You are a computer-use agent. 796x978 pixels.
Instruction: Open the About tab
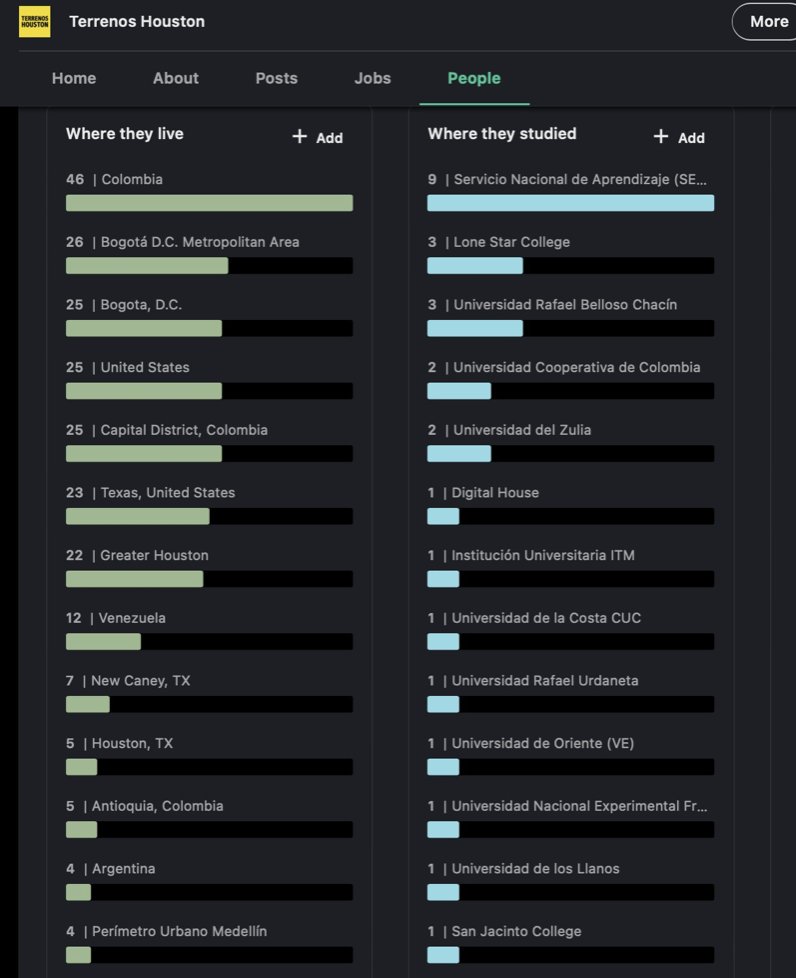(x=176, y=78)
